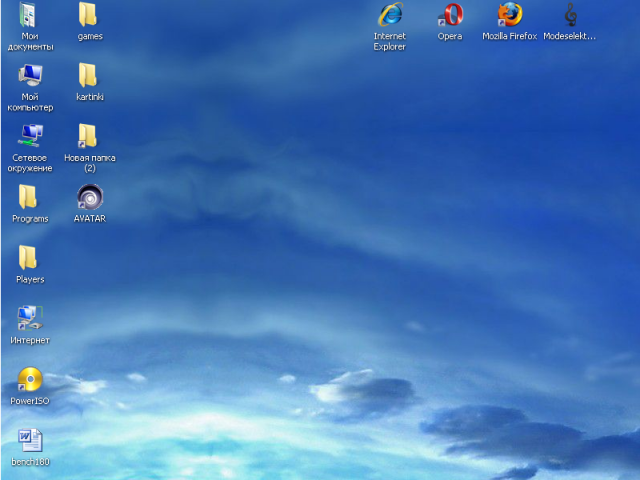Select the Modeselekt treble clef icon

tap(570, 15)
